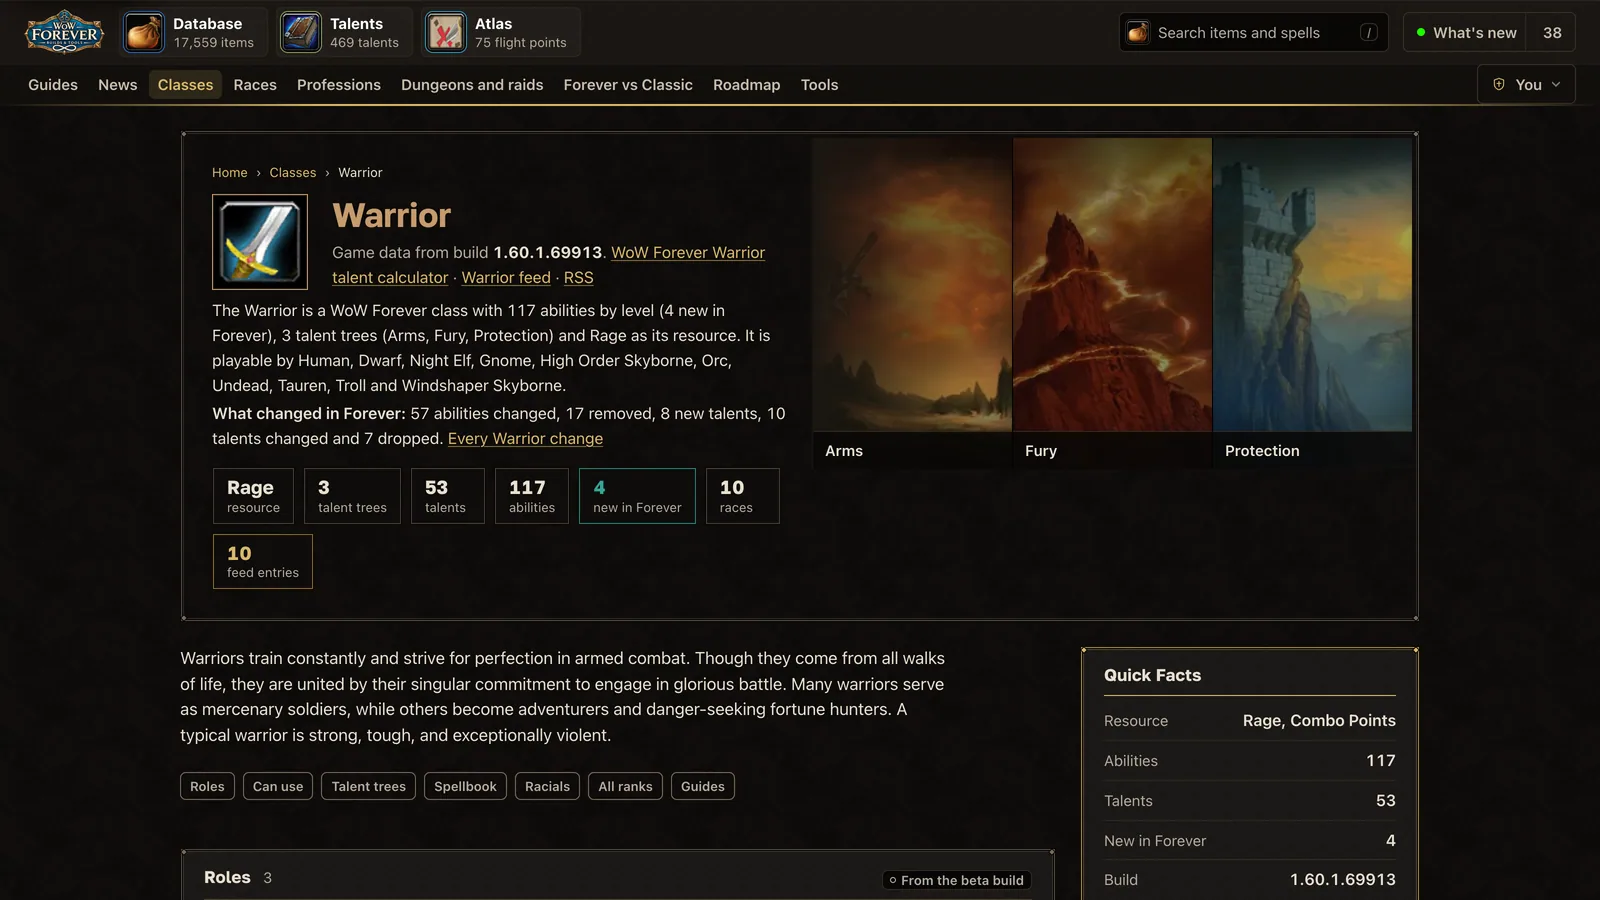
Task: Expand the You account dropdown
Action: [x=1526, y=84]
